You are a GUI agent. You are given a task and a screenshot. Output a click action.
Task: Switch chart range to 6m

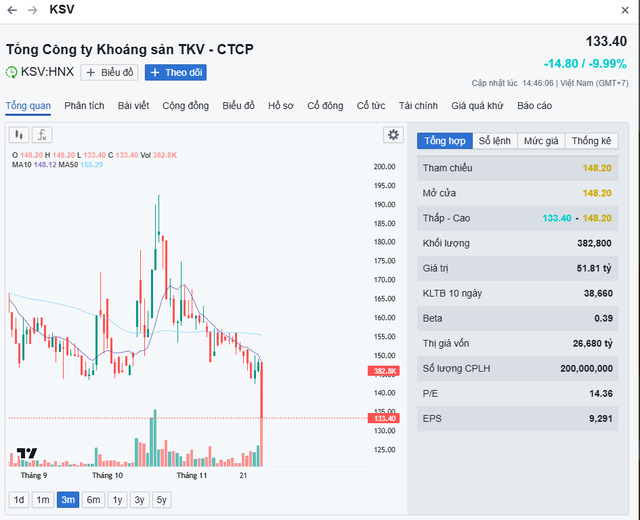point(93,500)
